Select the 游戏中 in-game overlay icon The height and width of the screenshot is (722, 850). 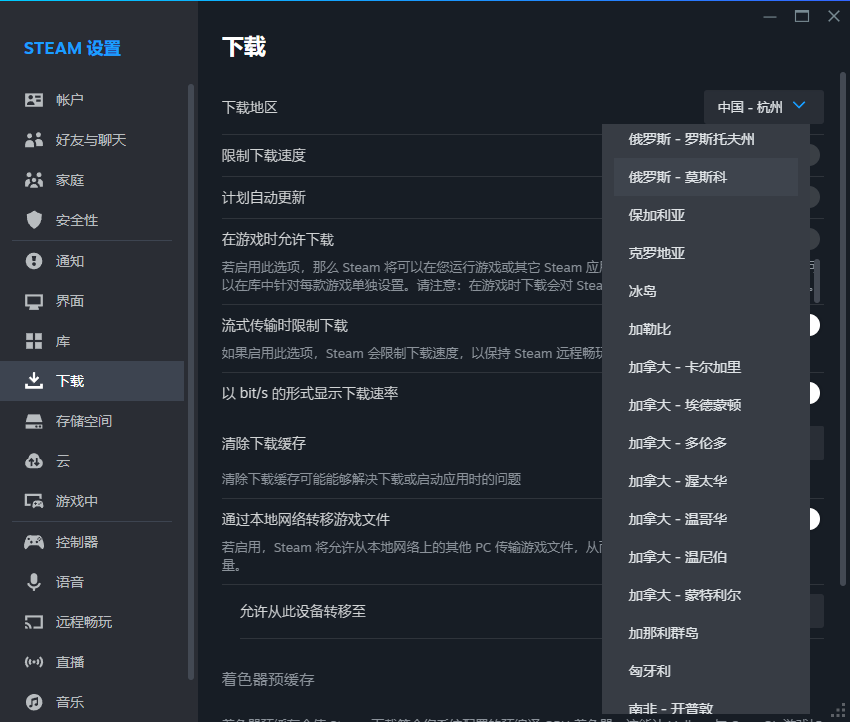tap(34, 501)
